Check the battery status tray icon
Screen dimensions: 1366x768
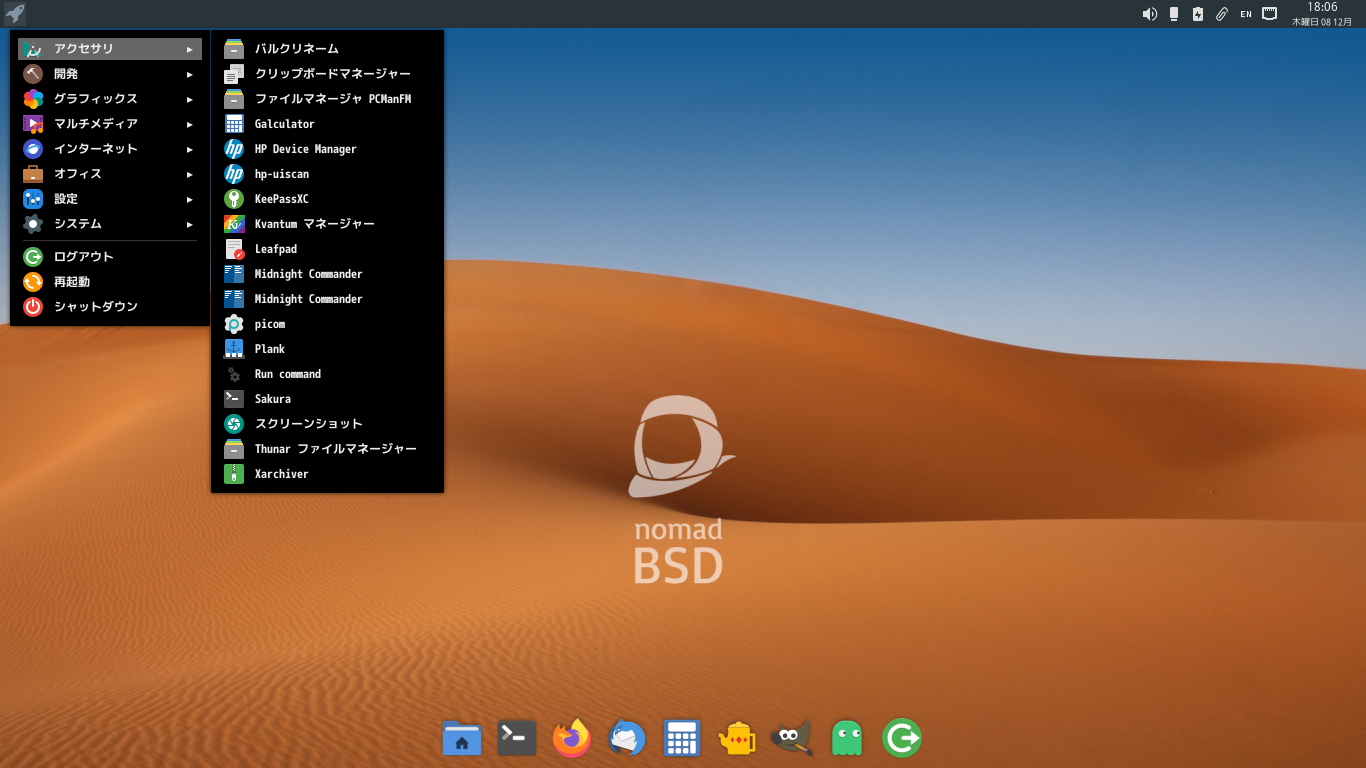(x=1198, y=14)
